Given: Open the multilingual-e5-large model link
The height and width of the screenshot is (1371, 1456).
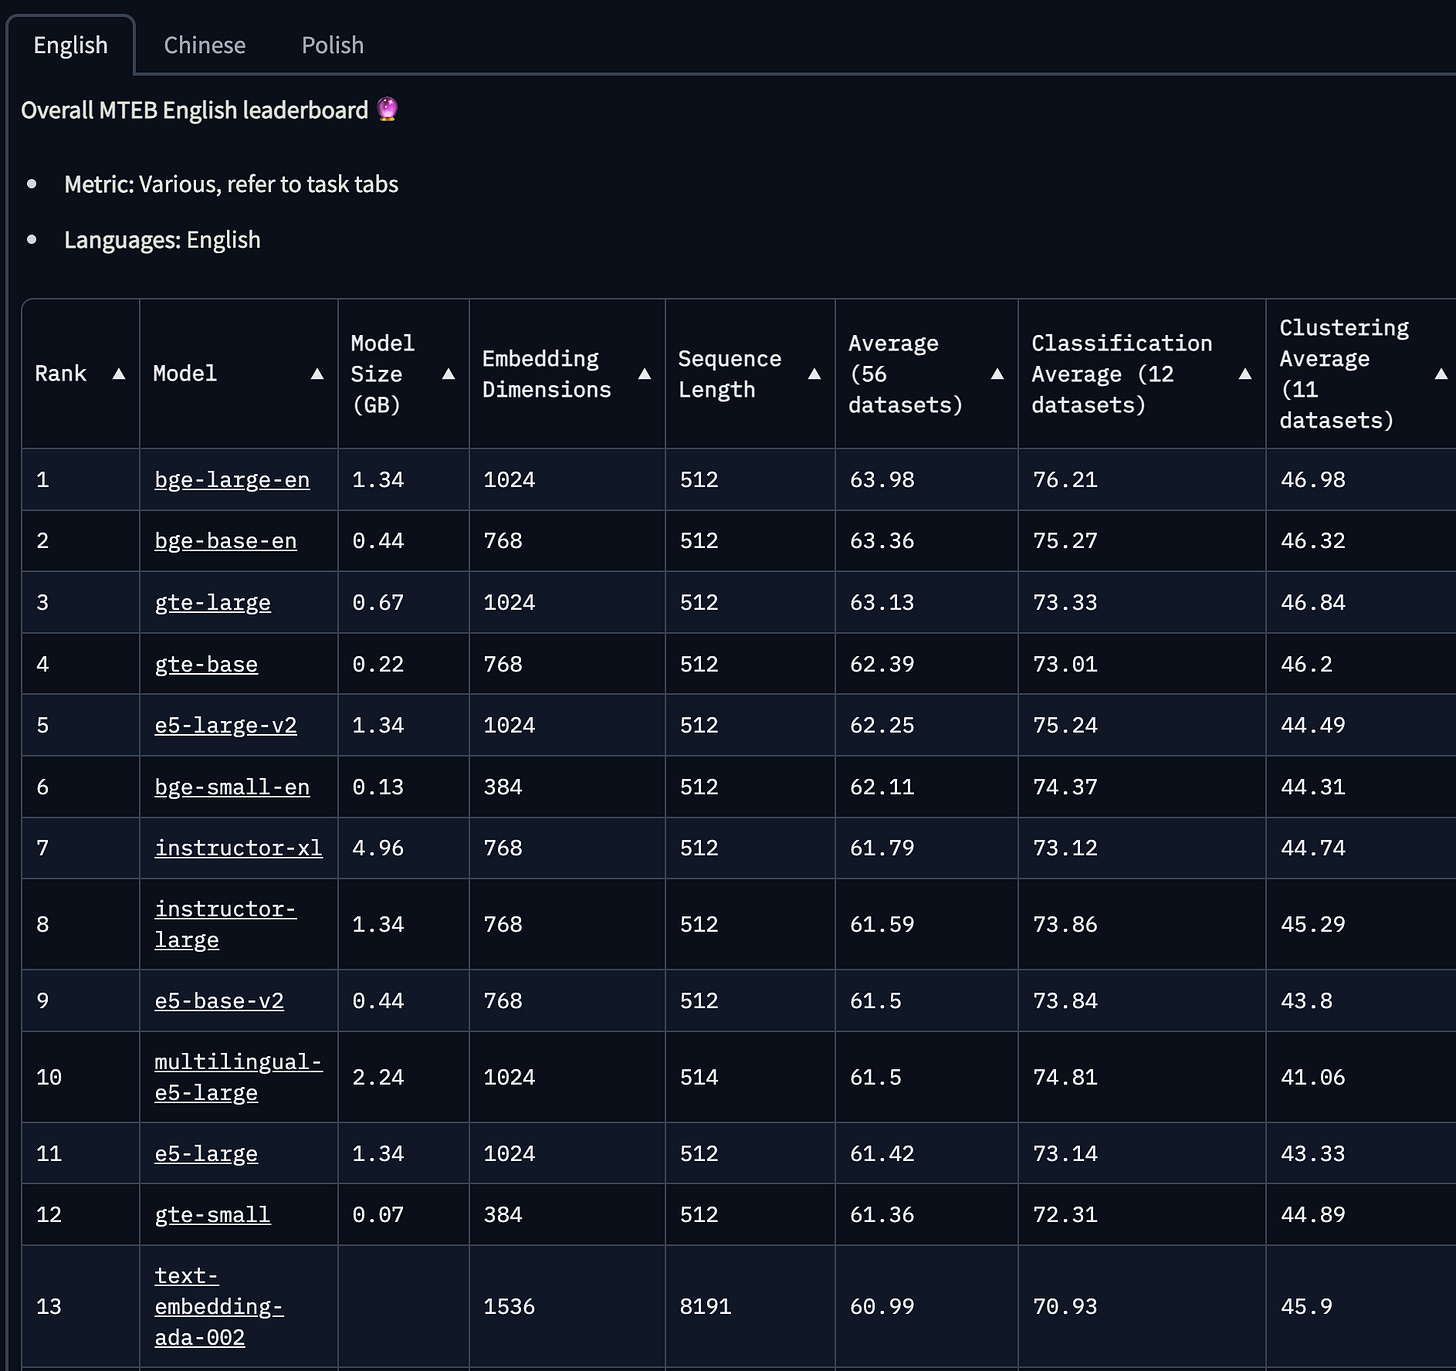Looking at the screenshot, I should coord(239,1077).
